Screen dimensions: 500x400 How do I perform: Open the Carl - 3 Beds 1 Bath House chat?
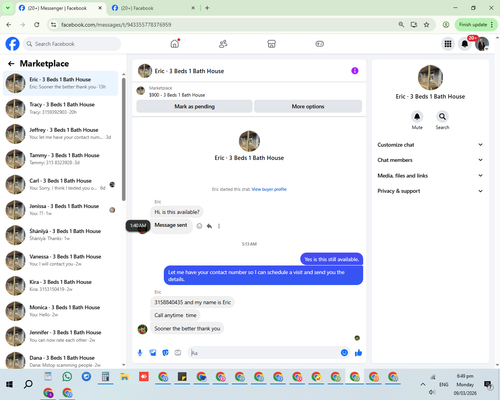click(x=61, y=184)
